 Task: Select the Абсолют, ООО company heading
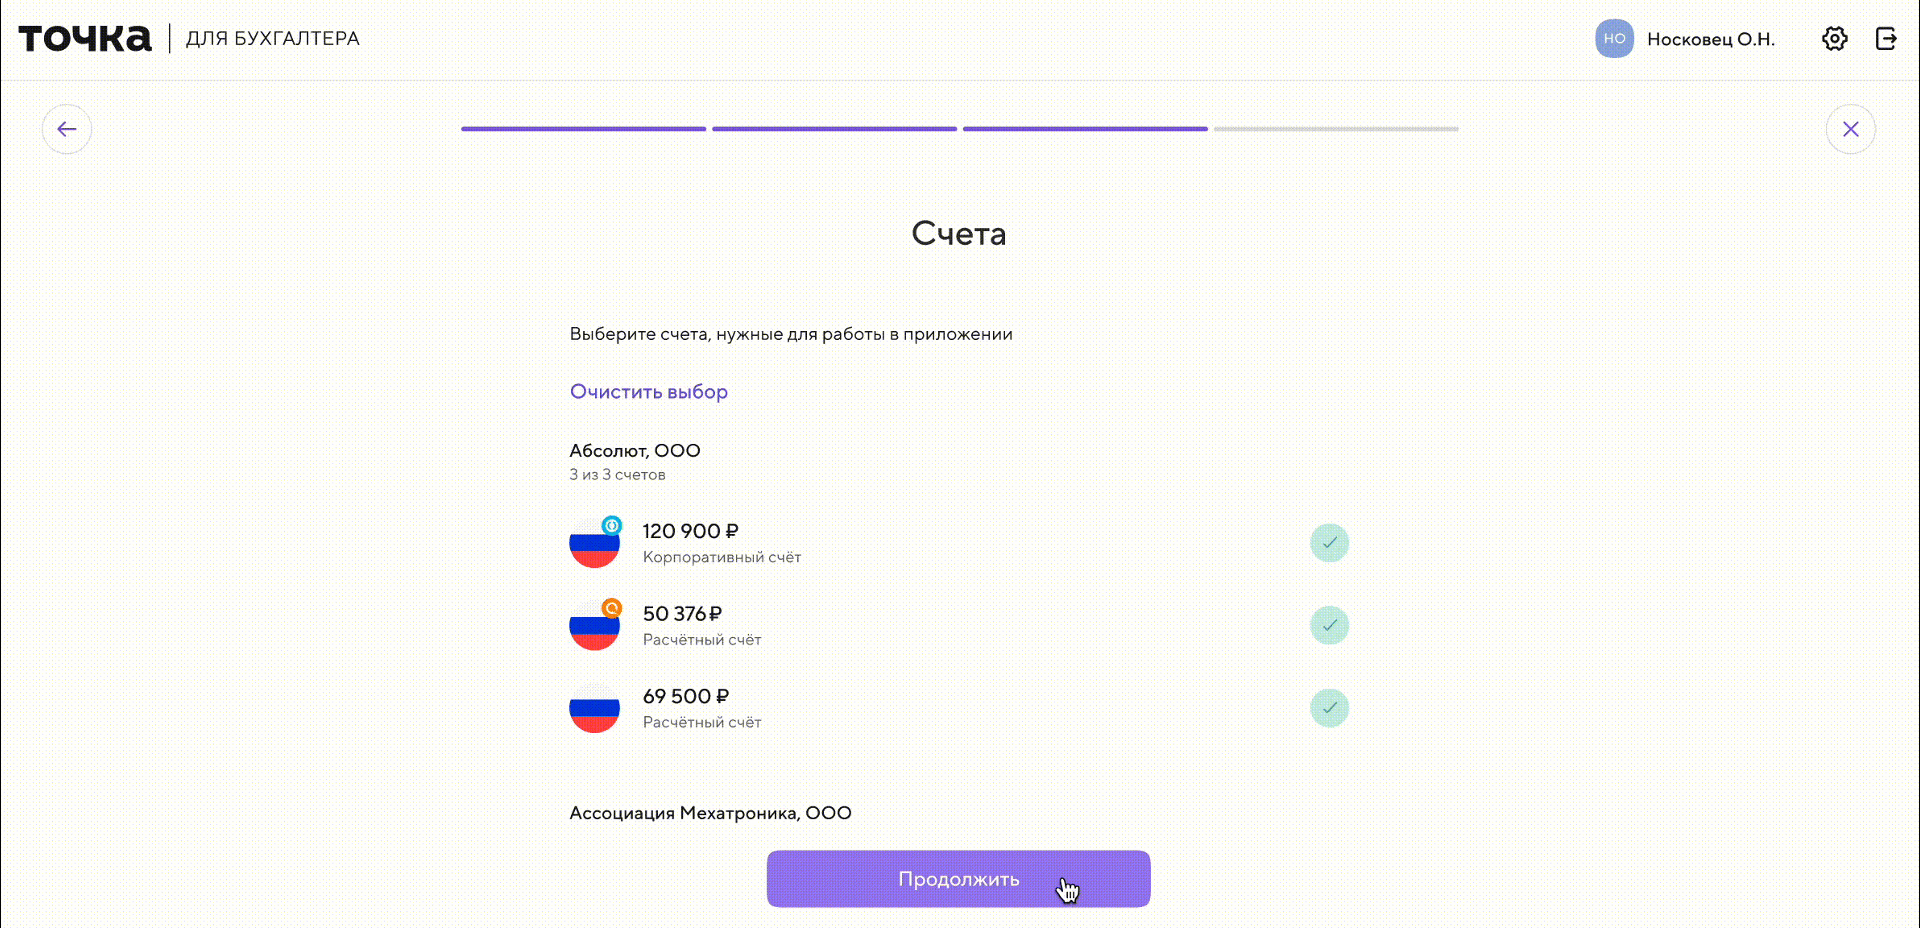635,451
